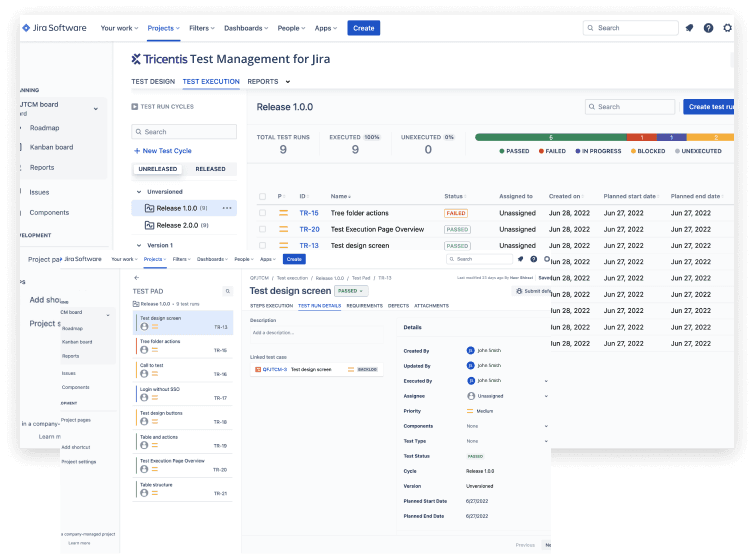Click the red Failed segment of the progress bar
The width and height of the screenshot is (754, 554).
(641, 137)
